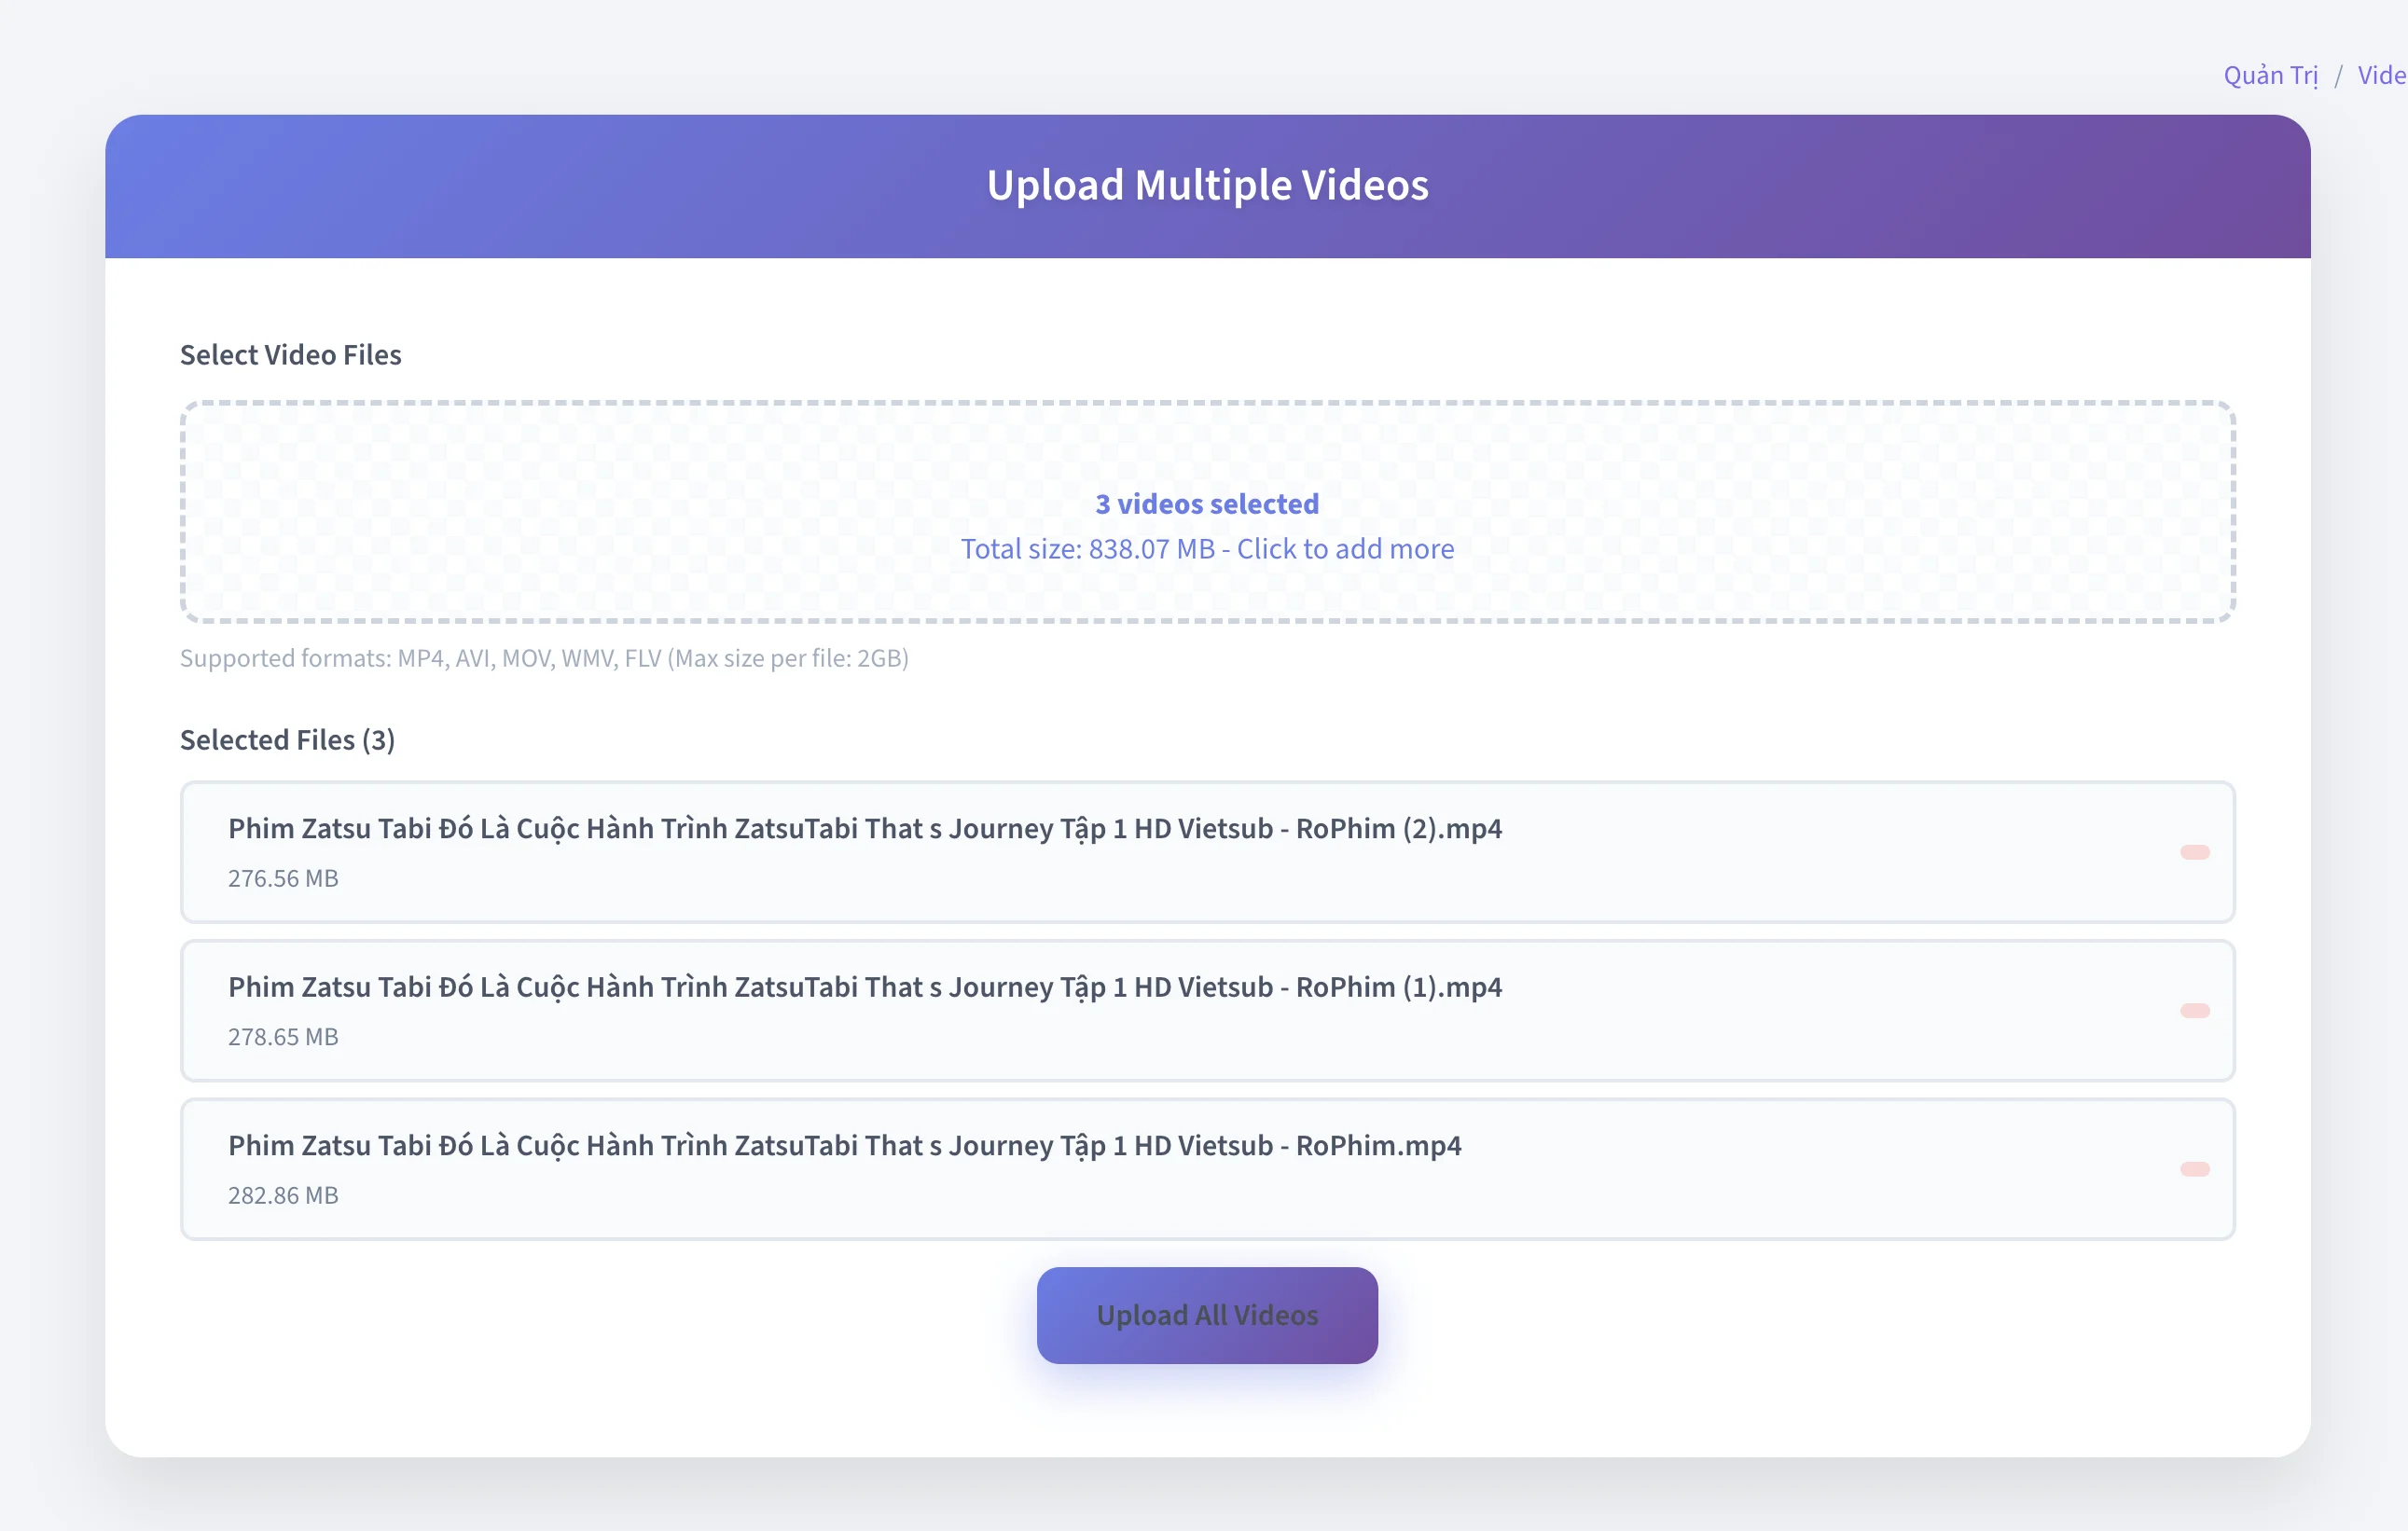Select the RoPhim (1).mp4 file name
Screen dimensions: 2408x1531
[x=864, y=987]
